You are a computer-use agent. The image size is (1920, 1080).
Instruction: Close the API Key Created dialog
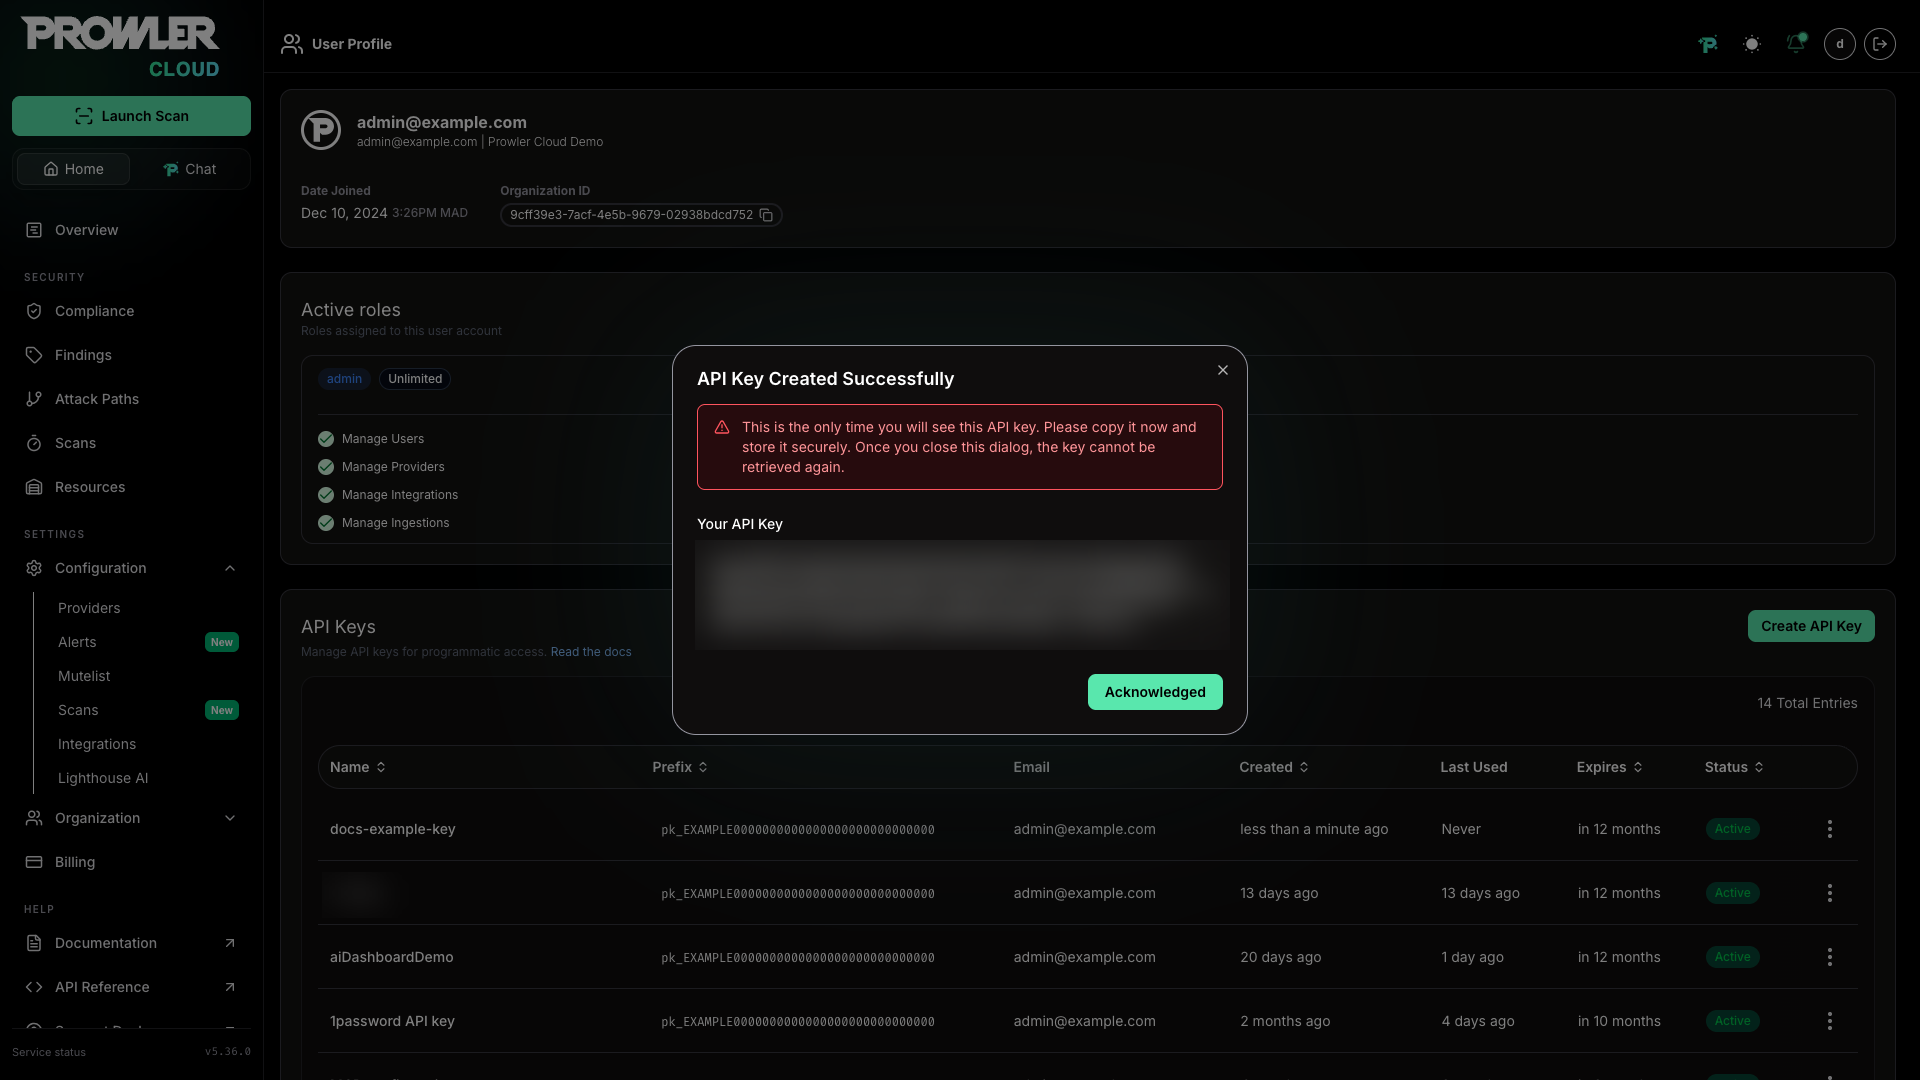coord(1222,370)
